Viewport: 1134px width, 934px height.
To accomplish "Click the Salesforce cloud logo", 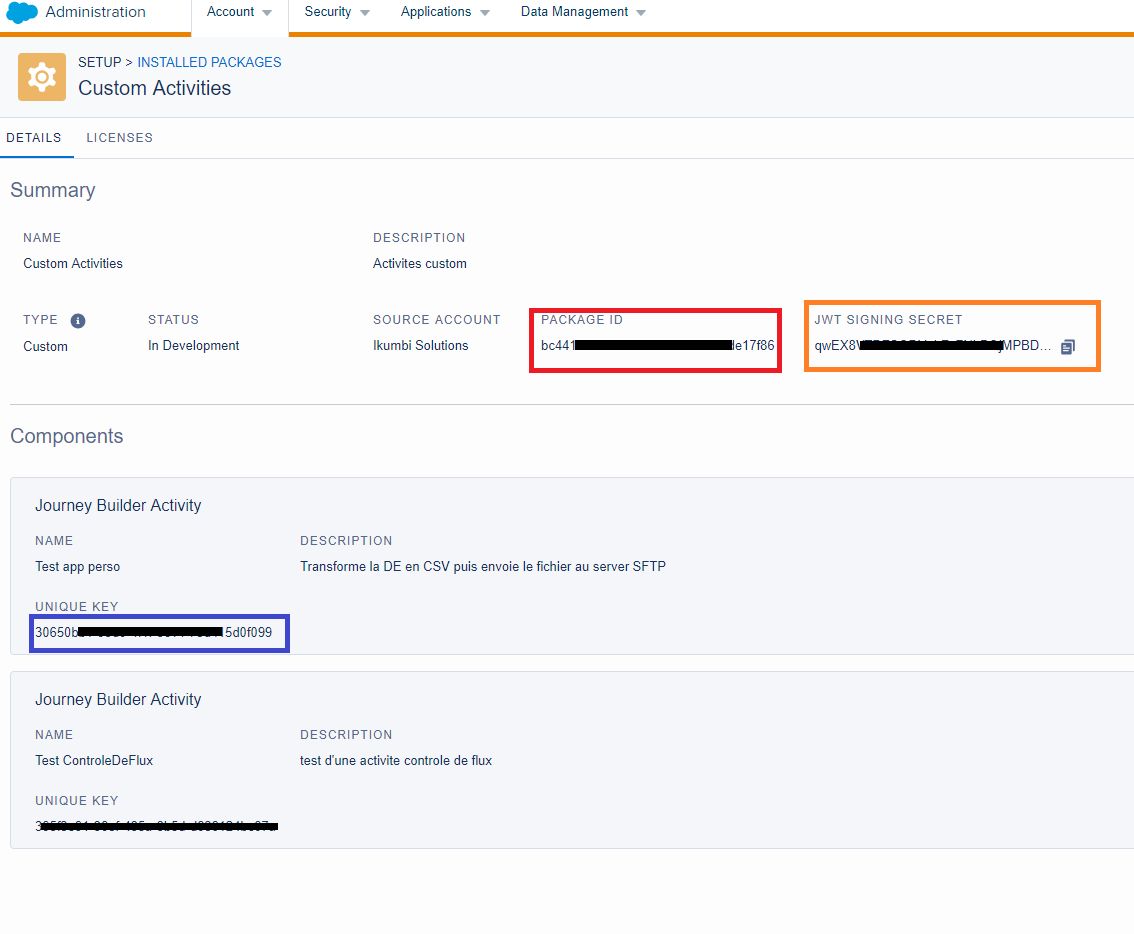I will point(22,12).
